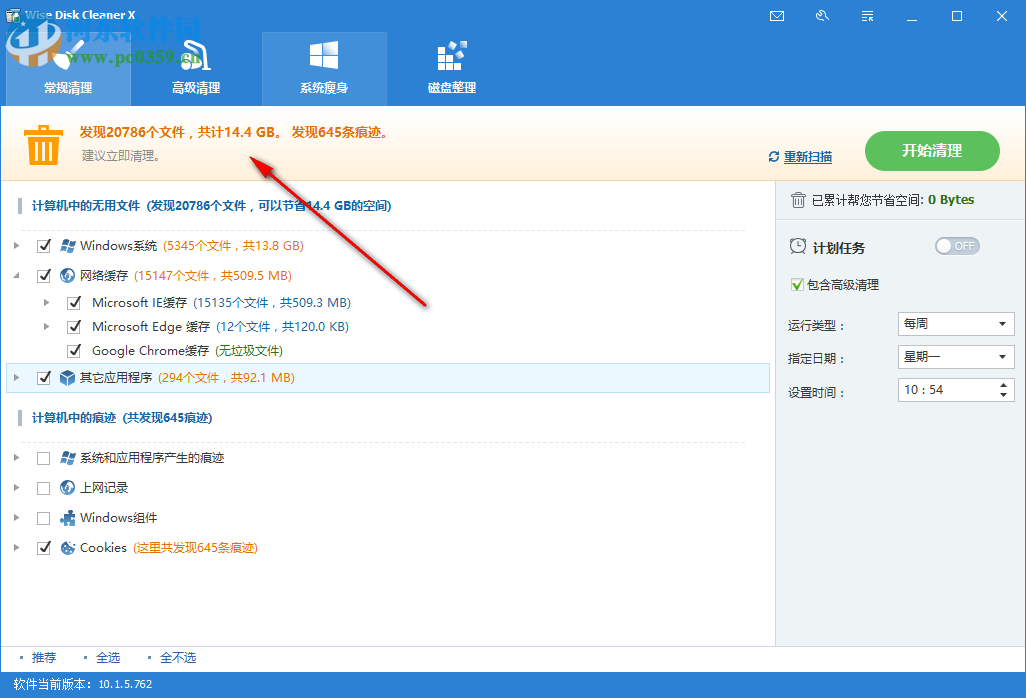Open the 指定日期 weekday dropdown
This screenshot has height=698, width=1026.
click(x=1003, y=356)
